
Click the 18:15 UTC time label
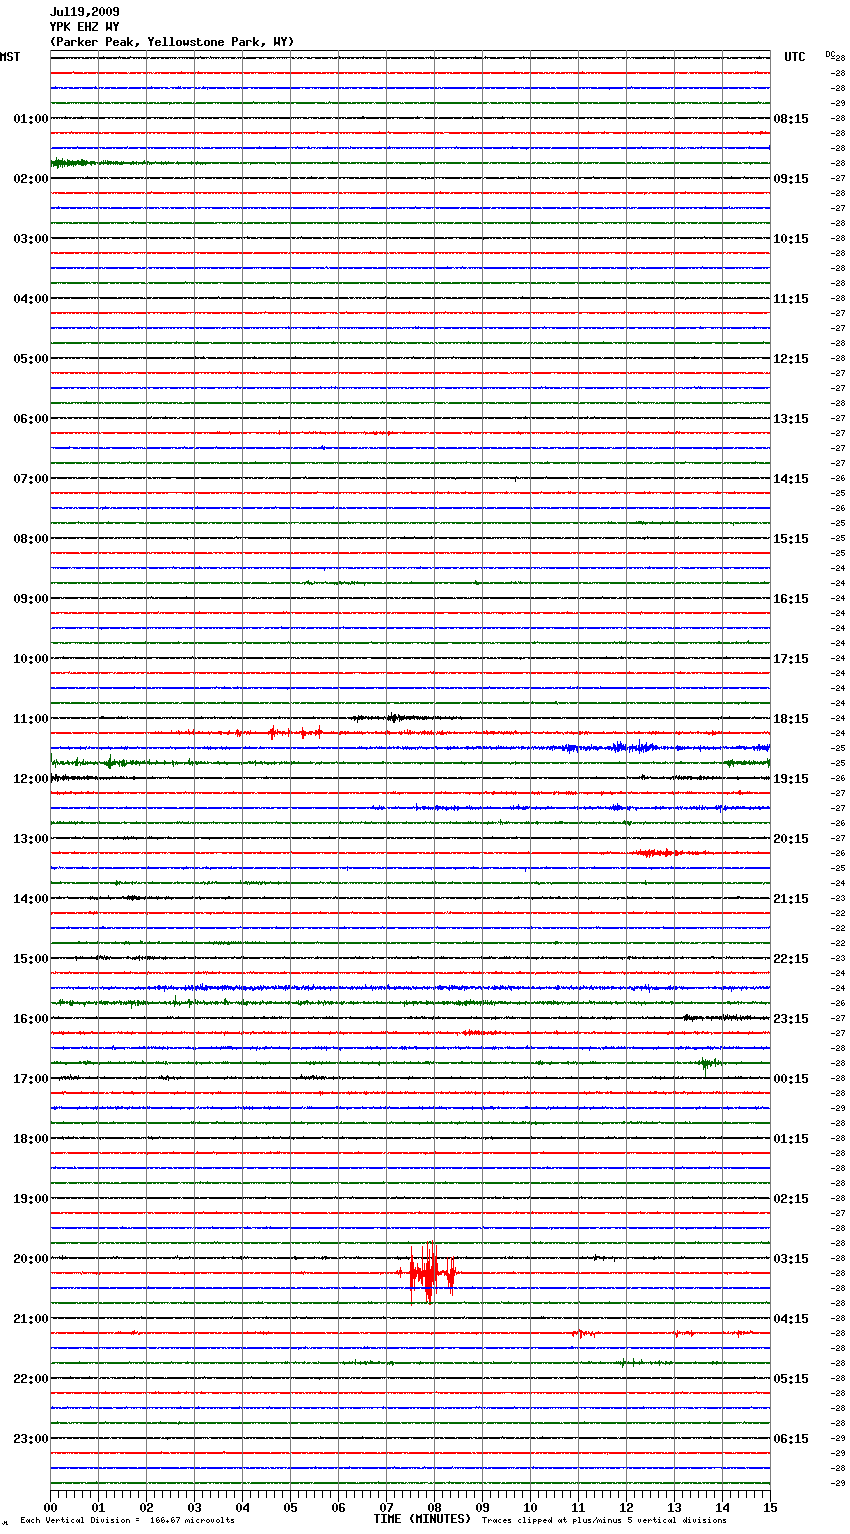pyautogui.click(x=791, y=719)
